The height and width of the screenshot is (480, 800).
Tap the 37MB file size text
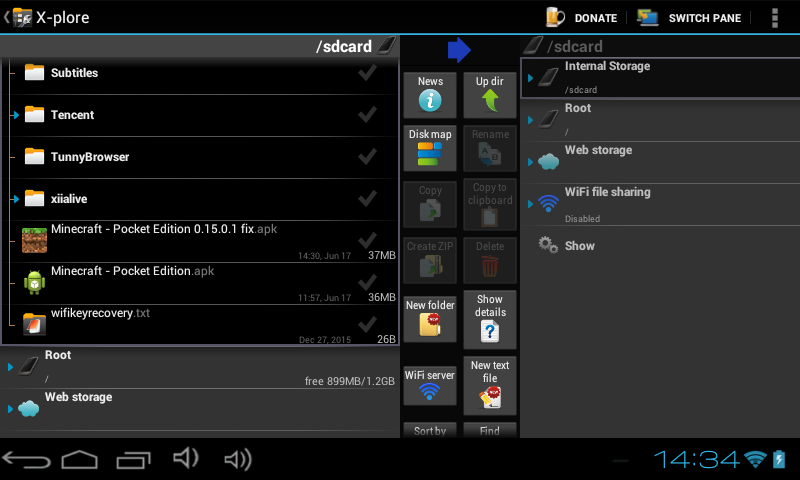coord(382,255)
